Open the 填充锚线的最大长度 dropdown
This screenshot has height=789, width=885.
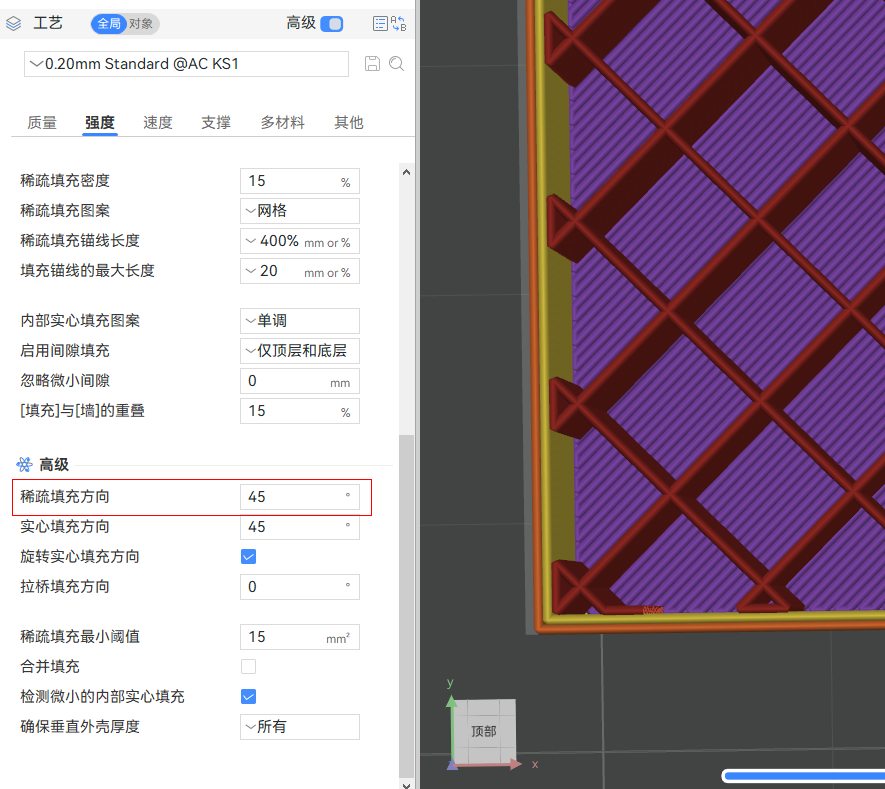coord(300,271)
